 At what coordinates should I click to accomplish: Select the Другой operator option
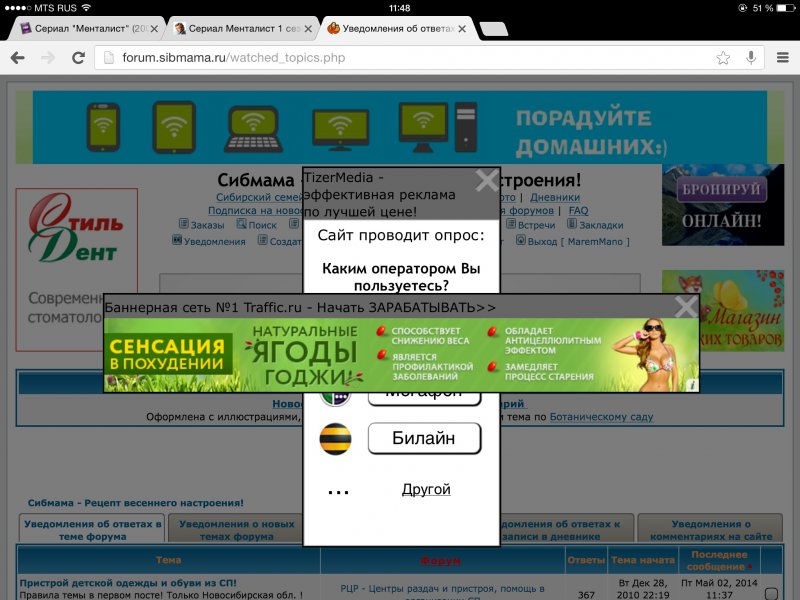(x=426, y=489)
